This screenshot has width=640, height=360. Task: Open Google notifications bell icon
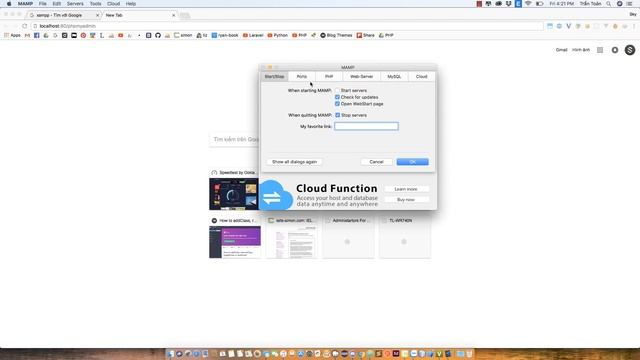(x=615, y=50)
